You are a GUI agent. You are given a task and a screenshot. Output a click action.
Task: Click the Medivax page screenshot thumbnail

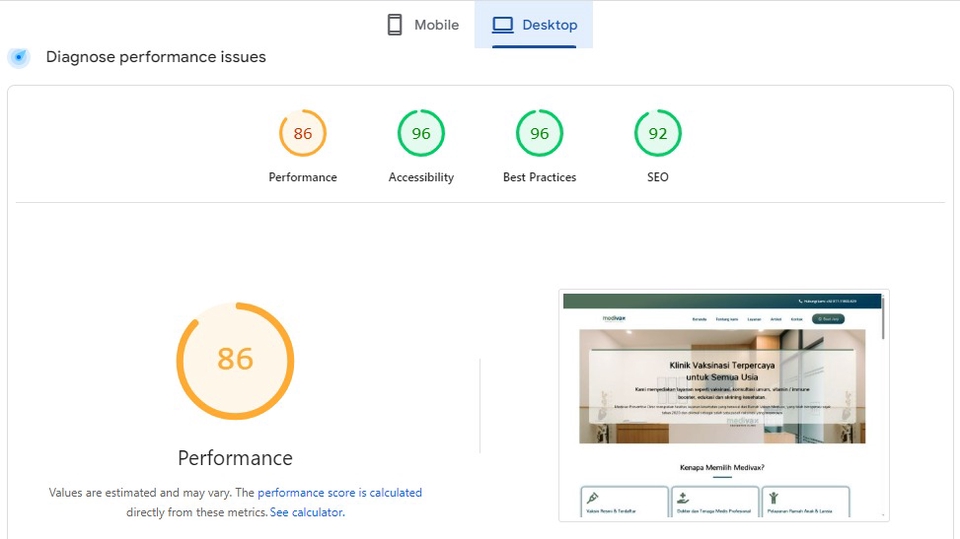[722, 405]
